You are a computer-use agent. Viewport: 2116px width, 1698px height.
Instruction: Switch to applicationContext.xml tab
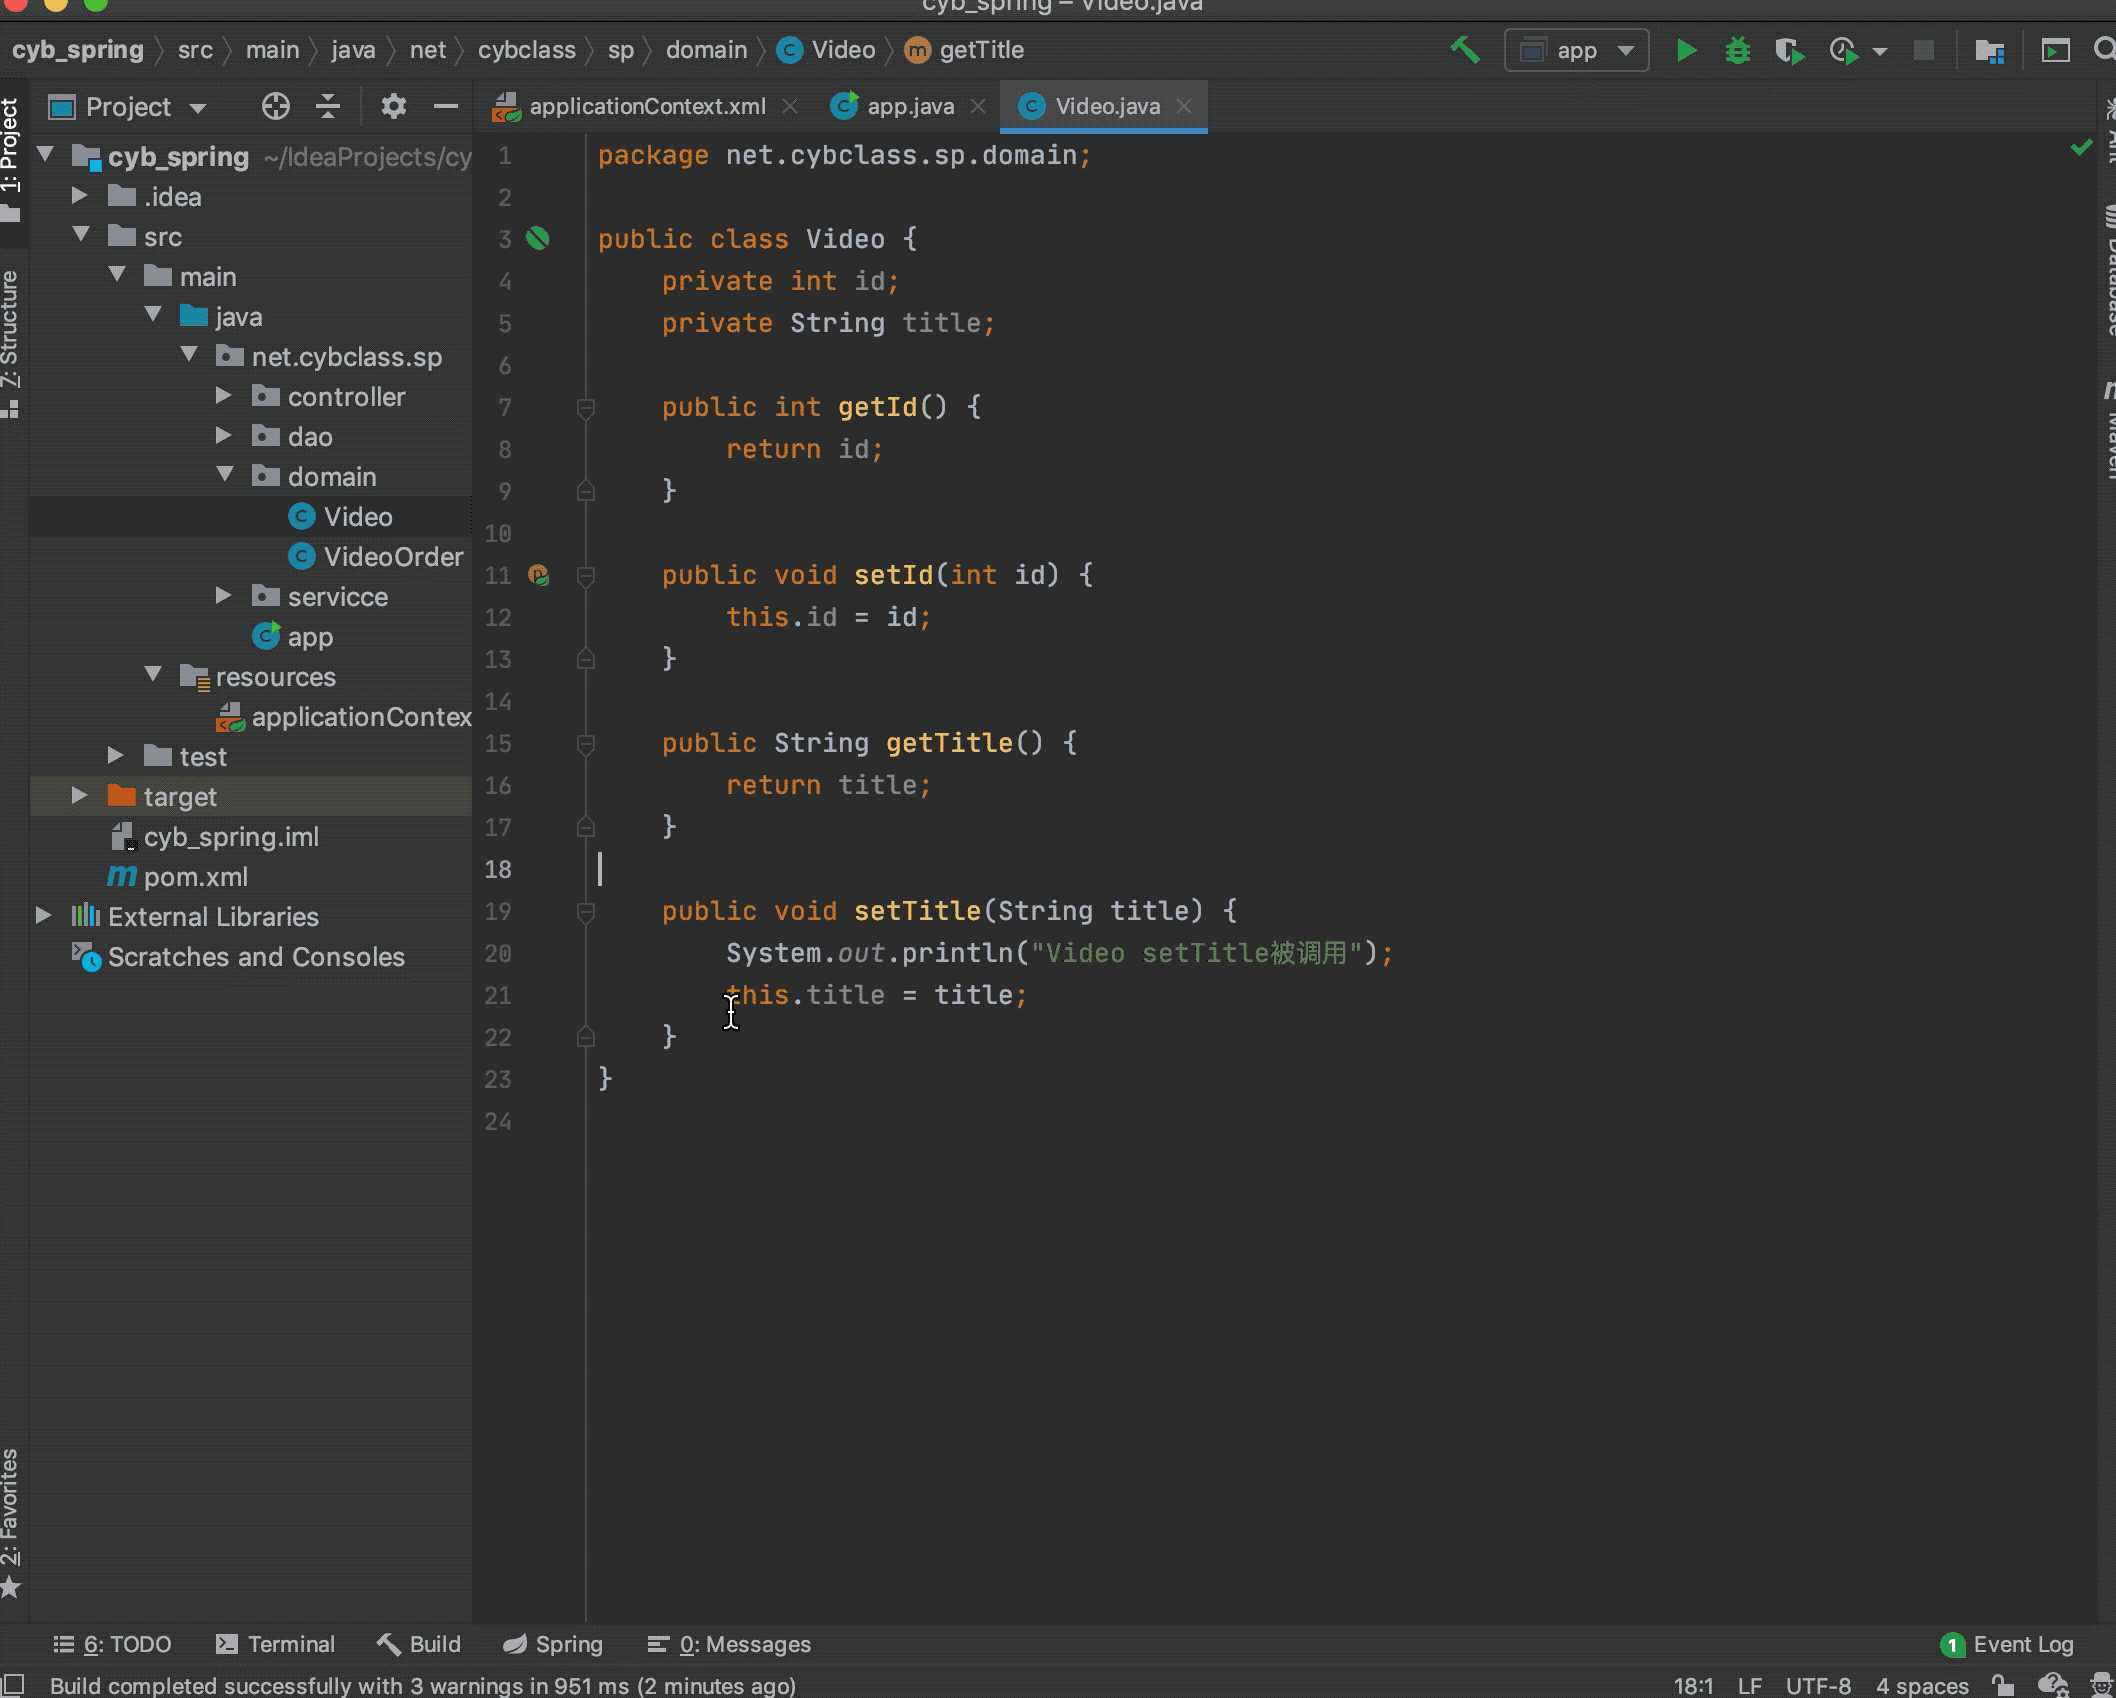pos(646,106)
